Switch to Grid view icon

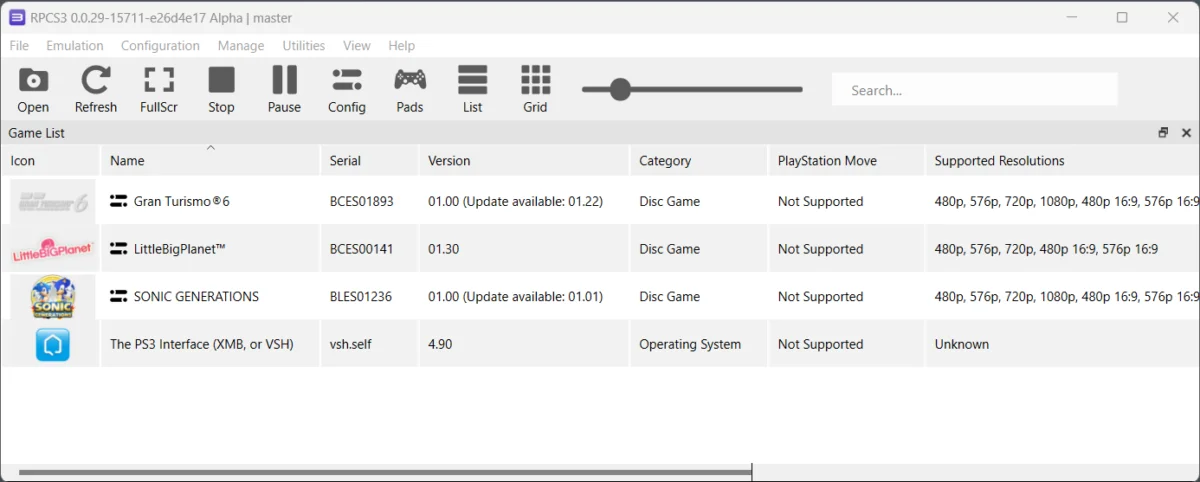[536, 89]
